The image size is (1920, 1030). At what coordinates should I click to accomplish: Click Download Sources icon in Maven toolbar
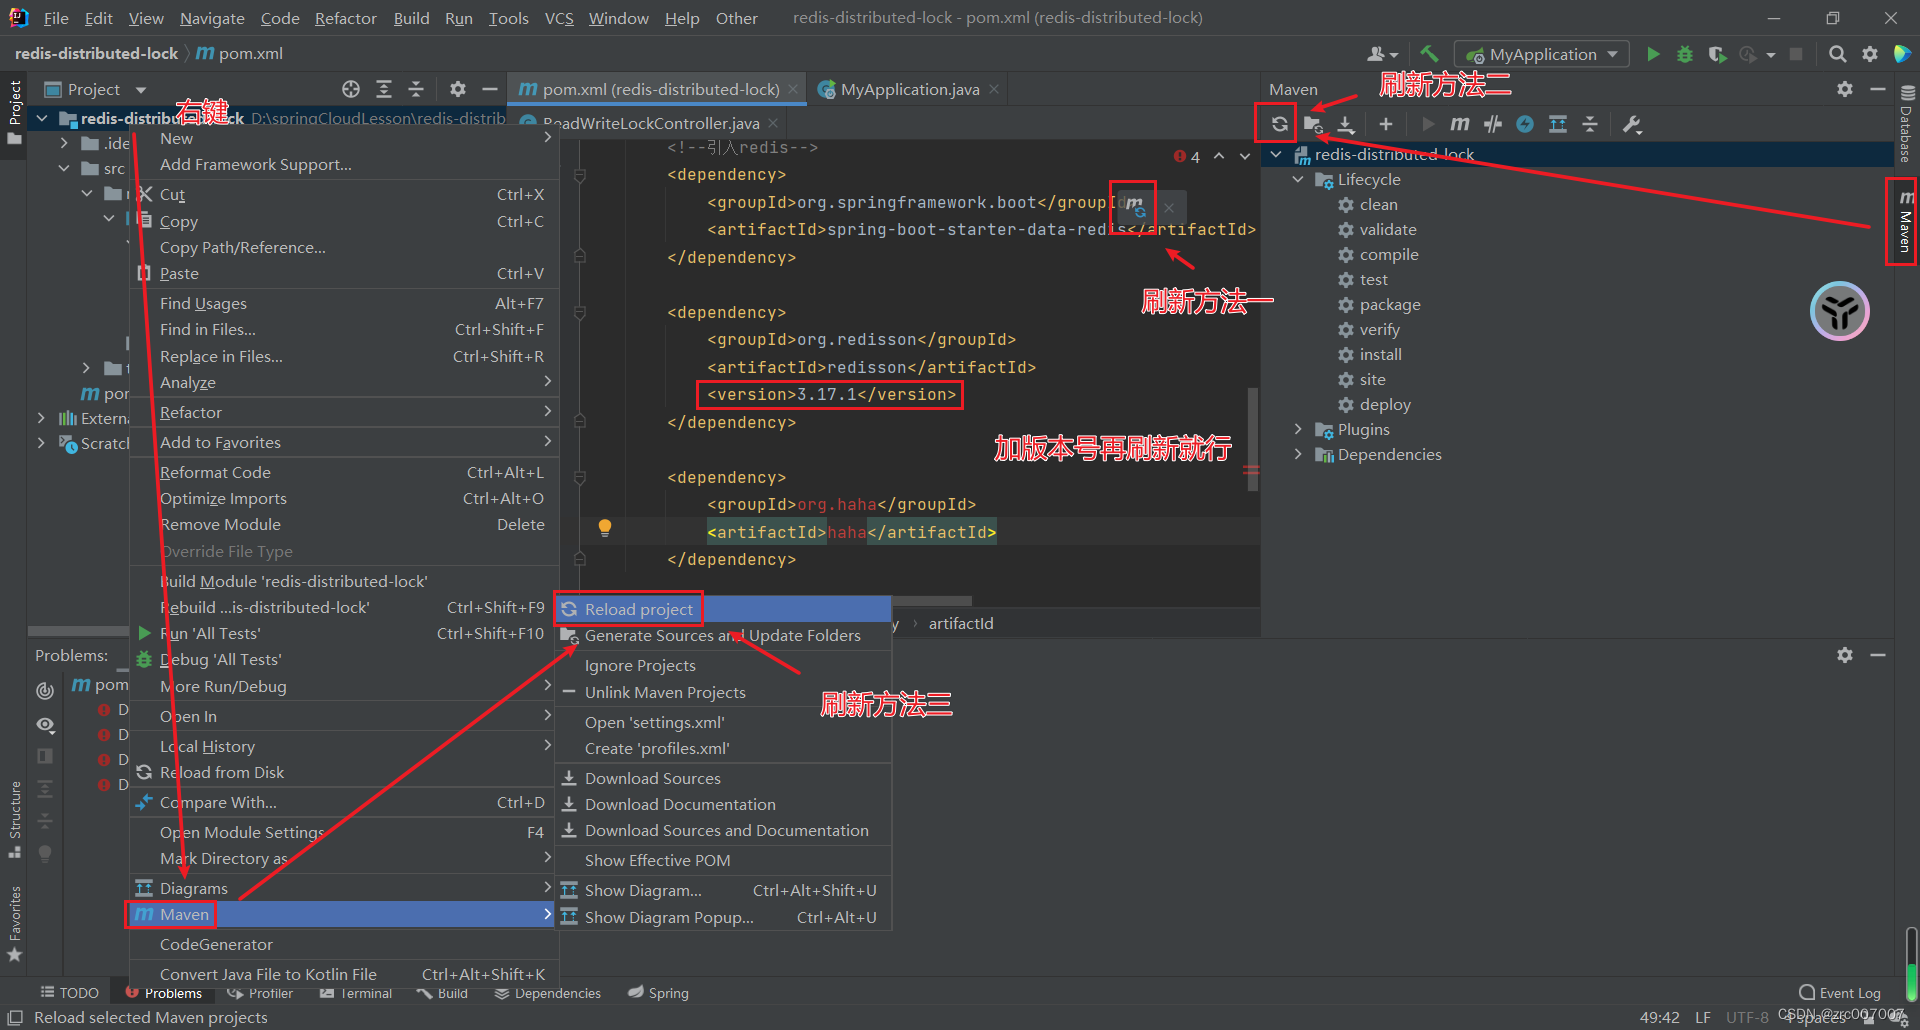(1346, 124)
